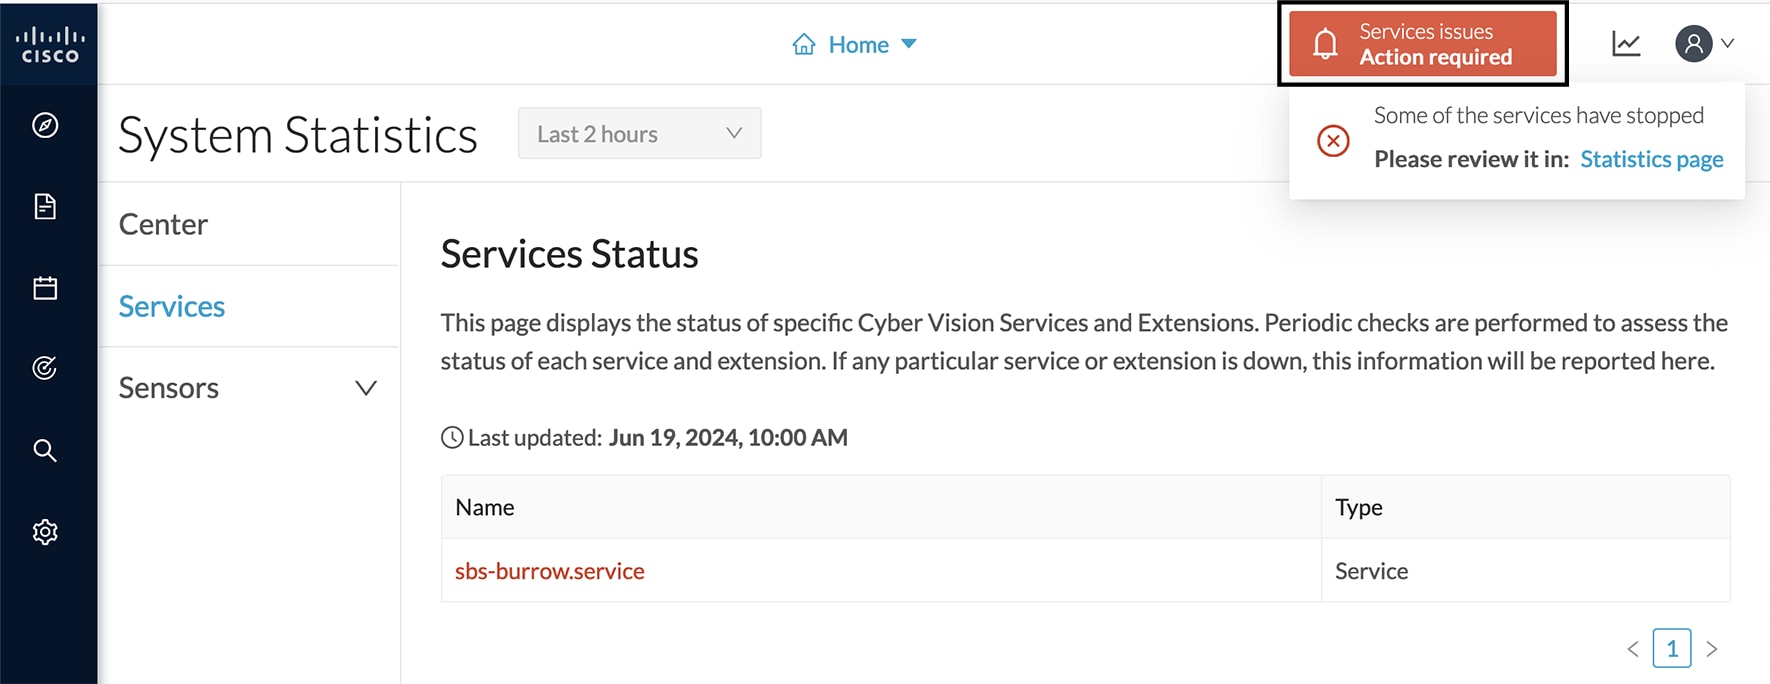Open the Monitor target icon
The height and width of the screenshot is (684, 1770).
click(45, 369)
